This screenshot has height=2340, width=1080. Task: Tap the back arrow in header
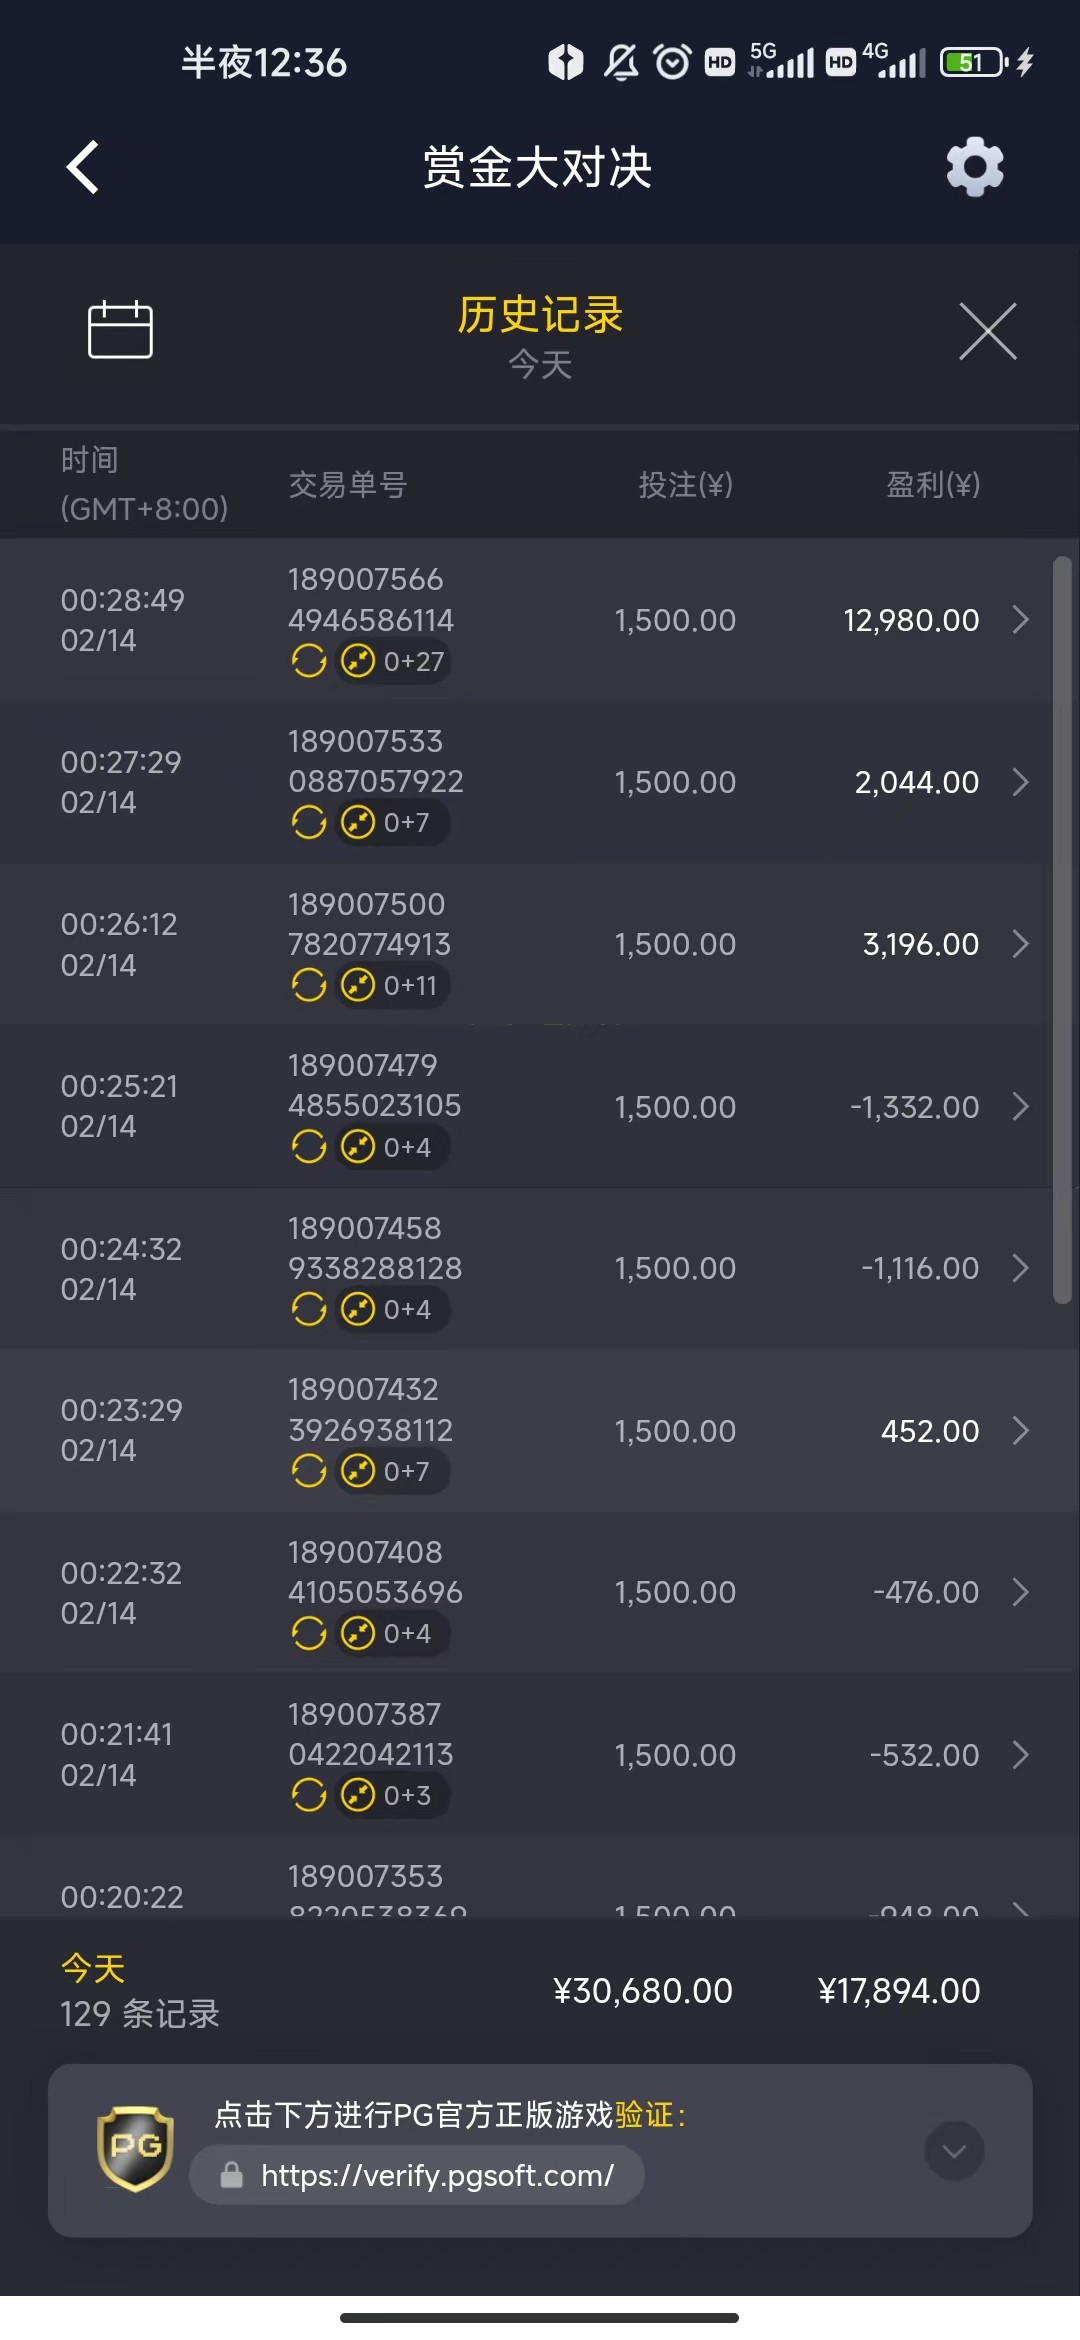[x=83, y=167]
